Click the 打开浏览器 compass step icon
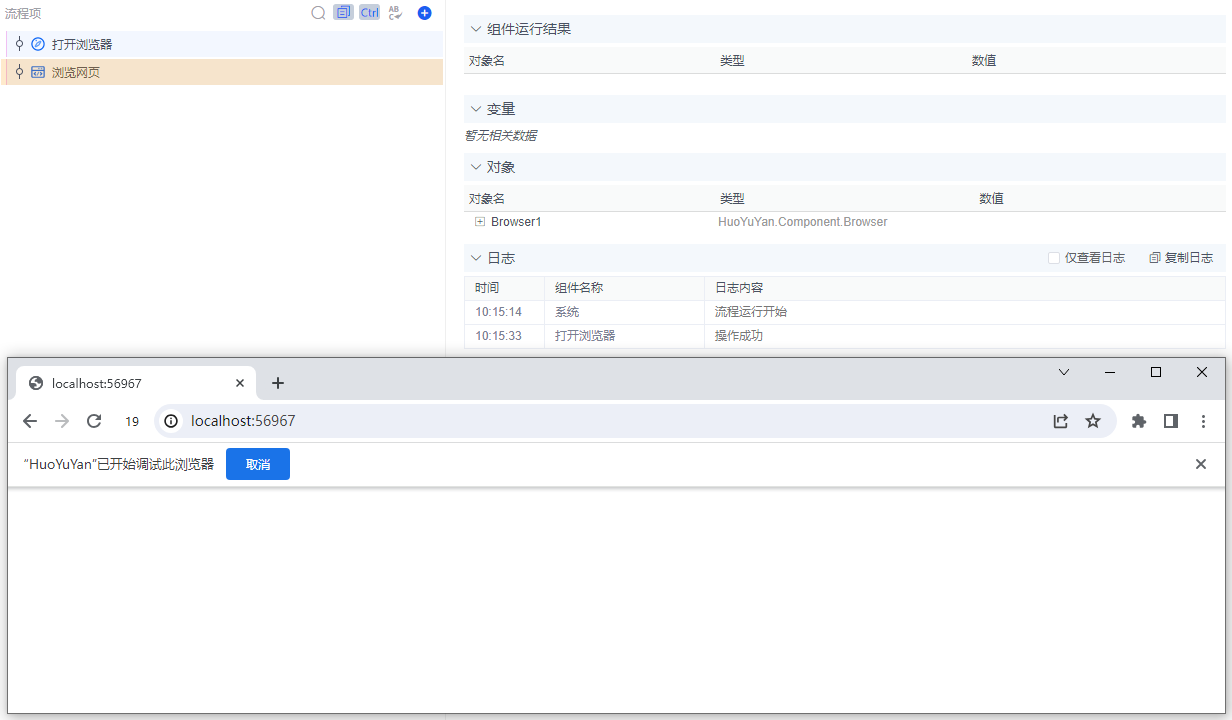 pos(39,44)
